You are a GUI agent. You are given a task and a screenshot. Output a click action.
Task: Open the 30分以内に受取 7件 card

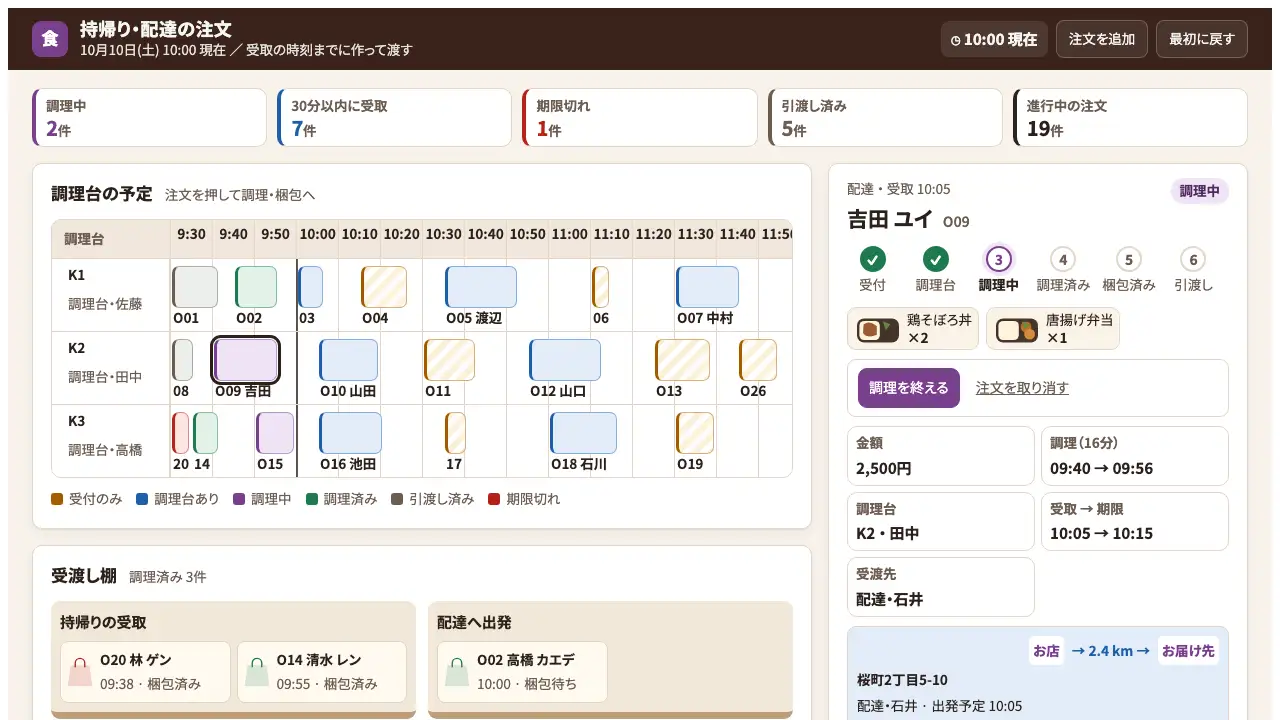(394, 118)
